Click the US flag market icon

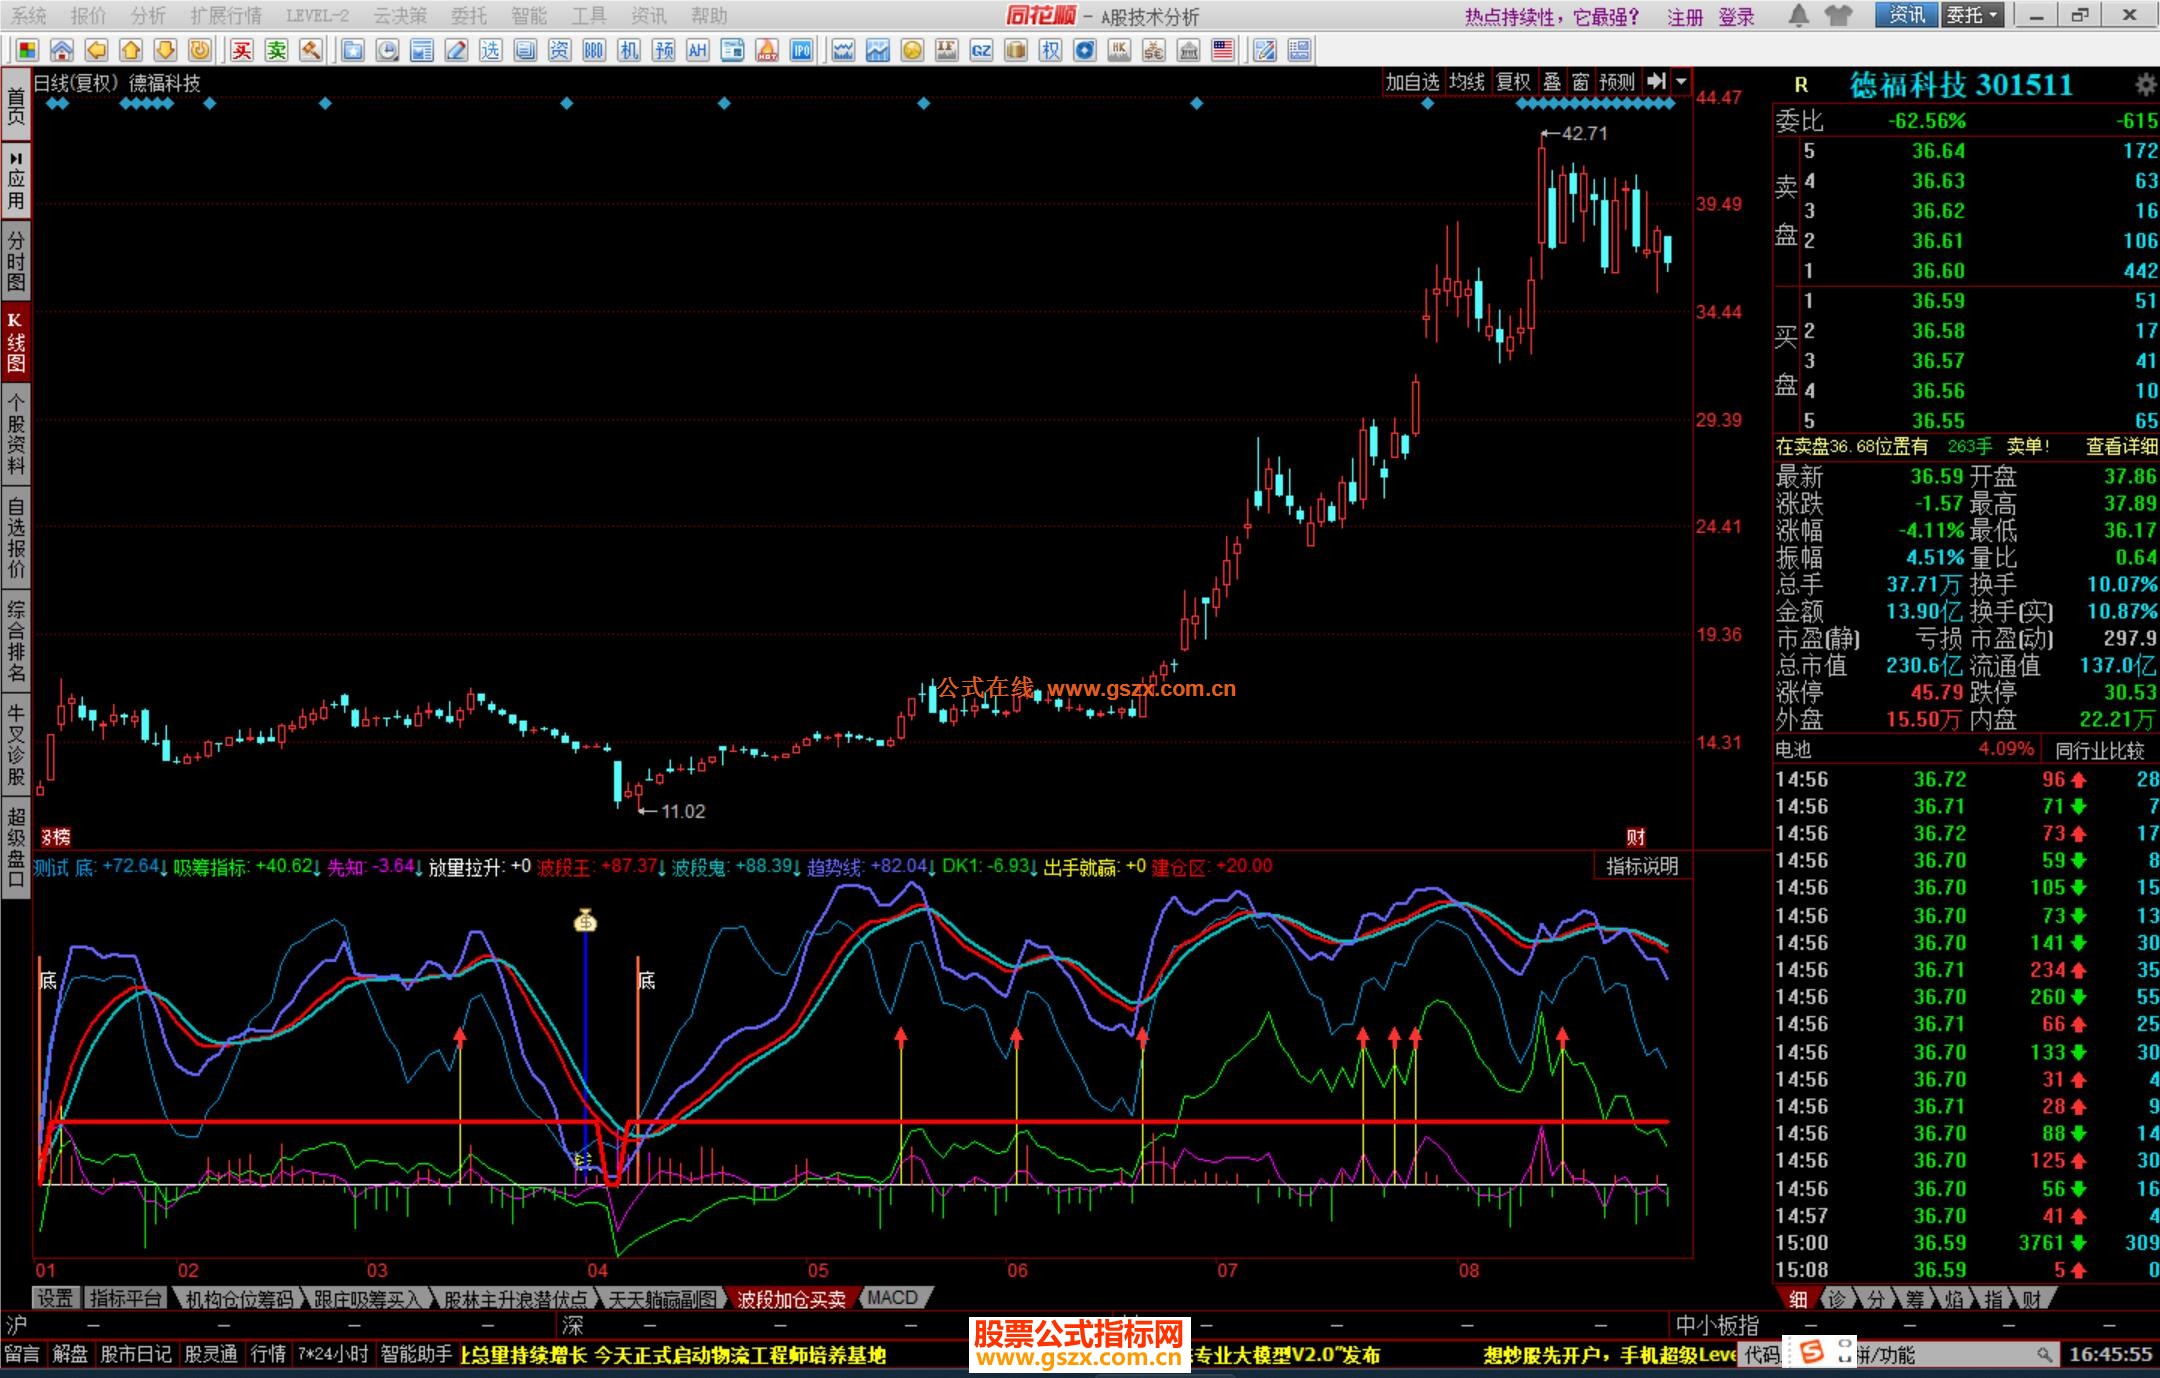[x=1222, y=50]
